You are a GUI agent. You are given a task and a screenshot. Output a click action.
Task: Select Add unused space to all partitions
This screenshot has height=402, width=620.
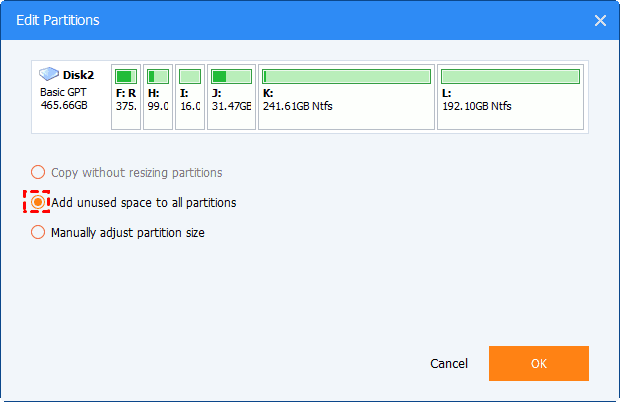point(39,202)
